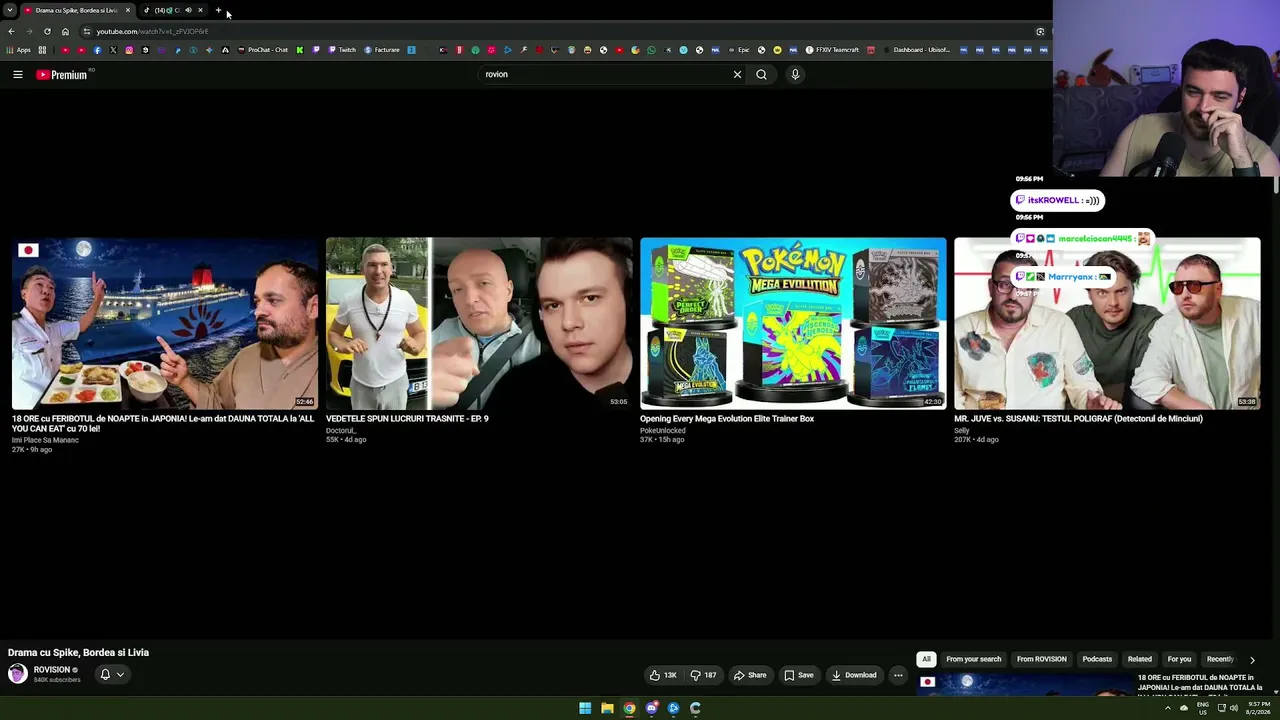Select the 'Related' filter chip

pos(1140,659)
